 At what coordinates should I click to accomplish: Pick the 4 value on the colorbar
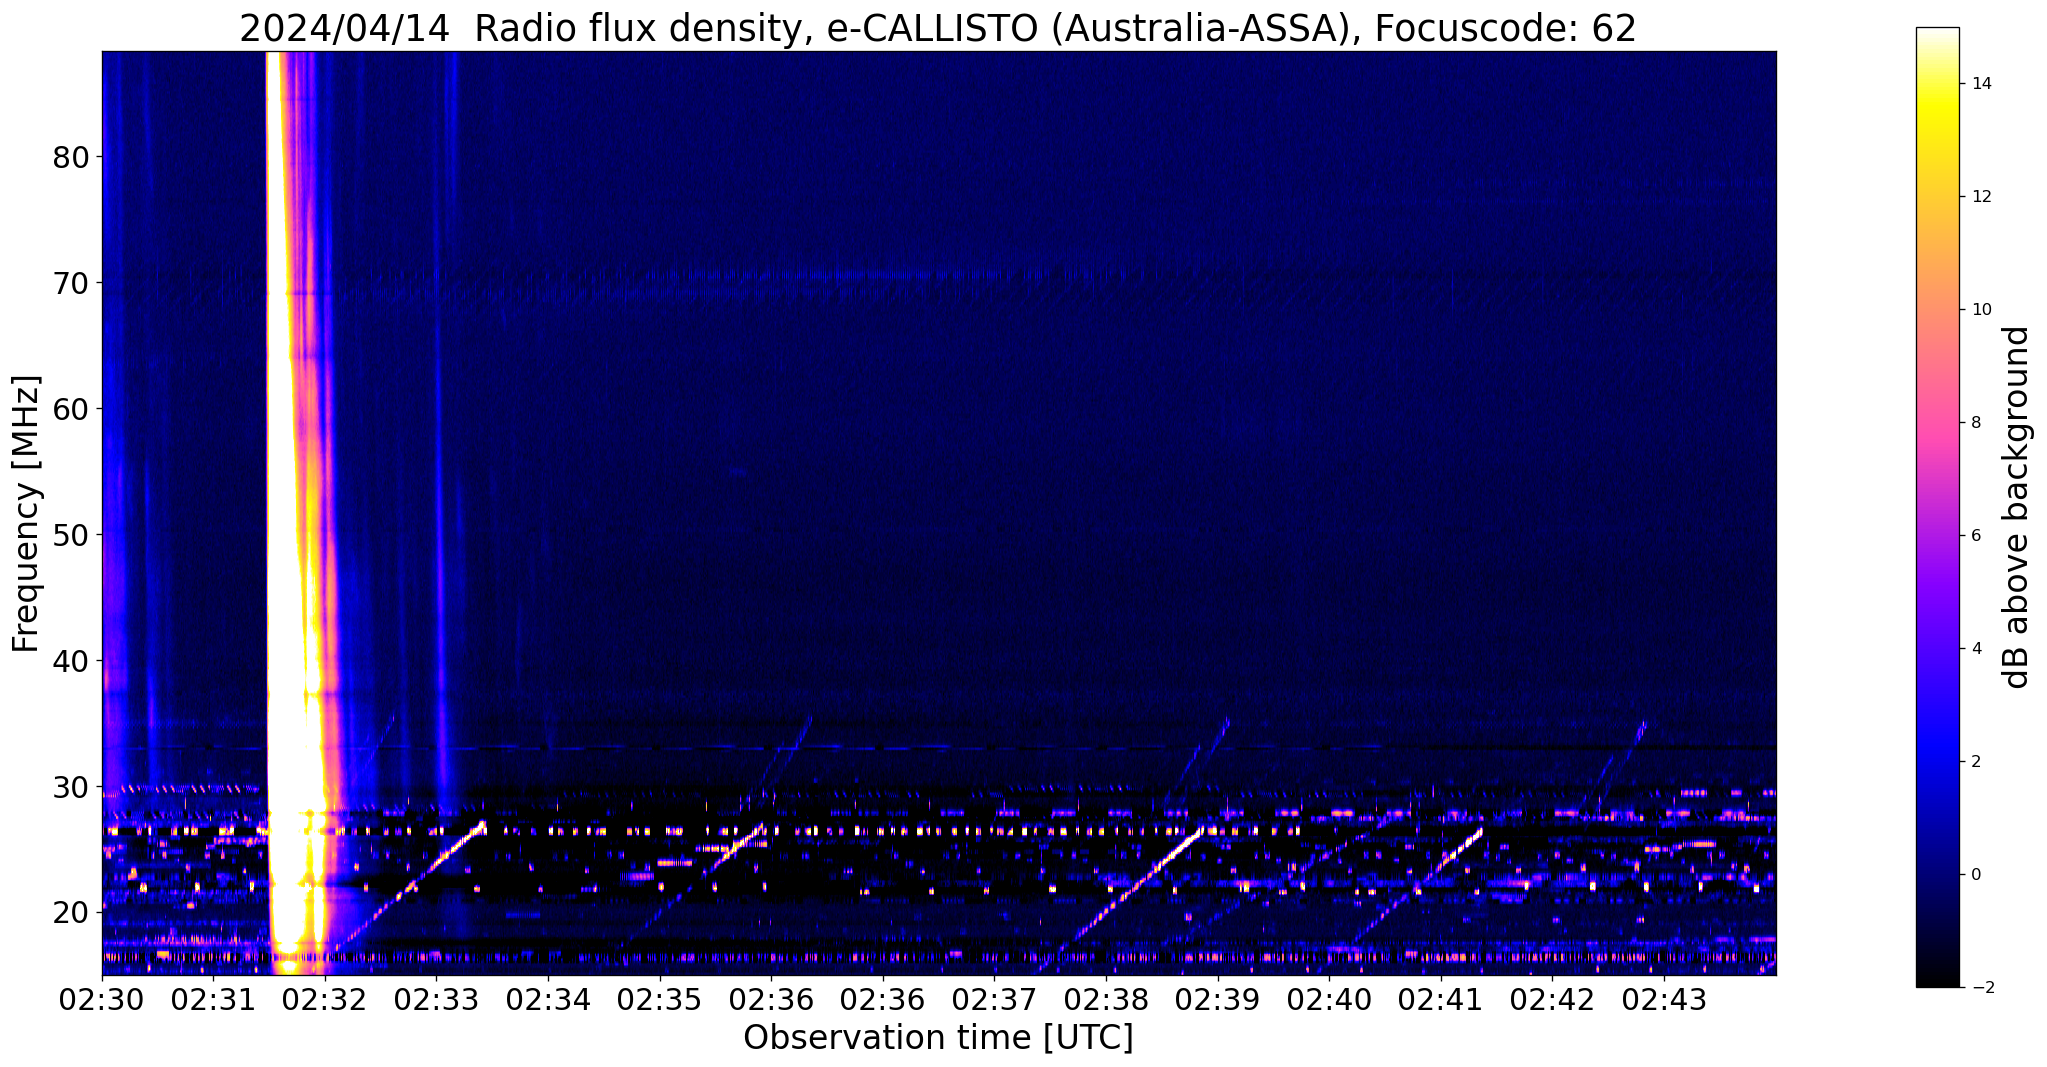coord(1976,649)
